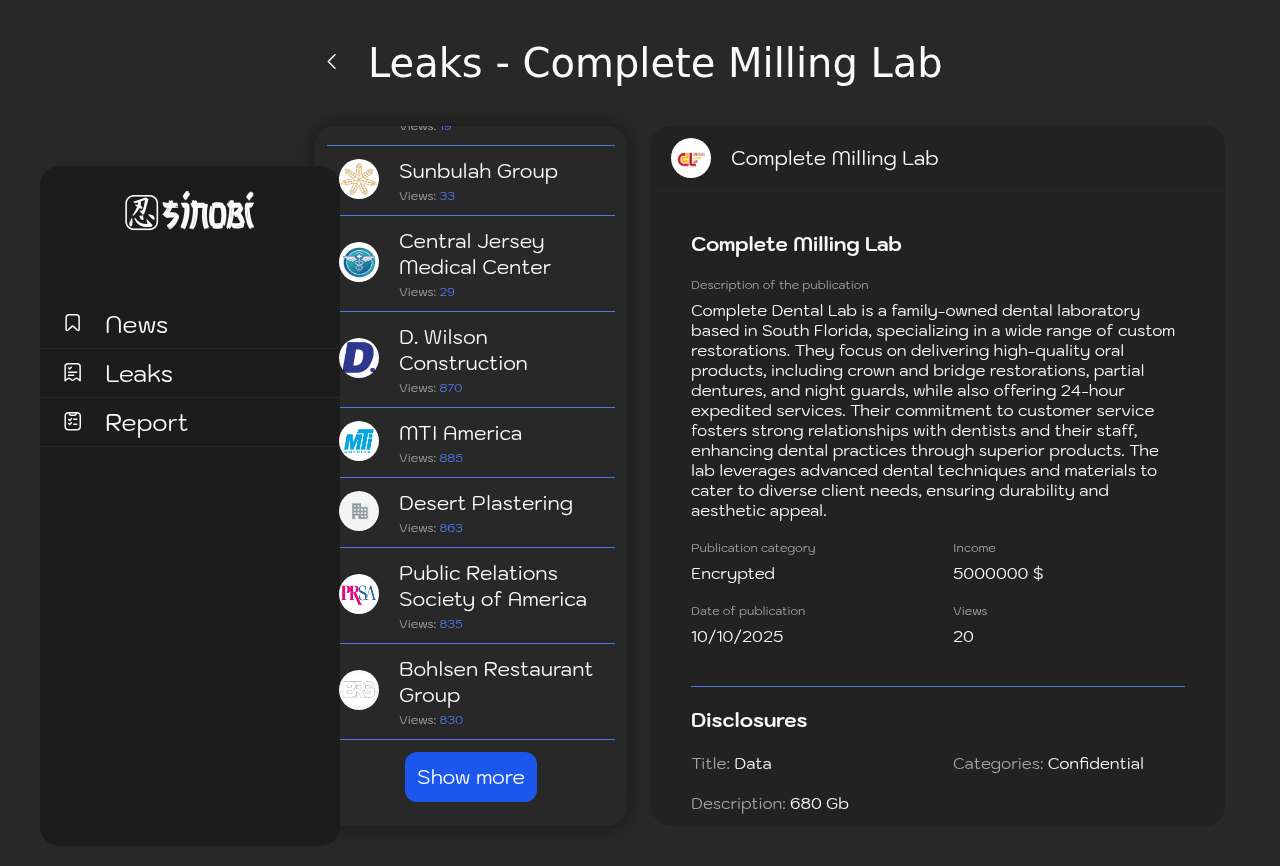The image size is (1280, 866).
Task: Click the Desert Plastering building icon
Action: pyautogui.click(x=359, y=511)
